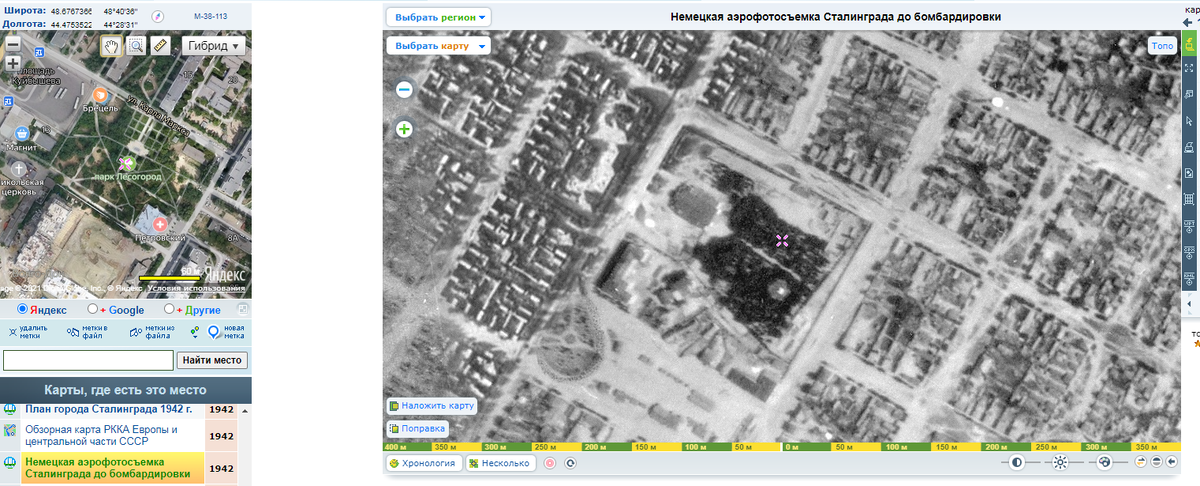Click the print icon in right sidebar
This screenshot has width=1200, height=486.
tap(1190, 146)
